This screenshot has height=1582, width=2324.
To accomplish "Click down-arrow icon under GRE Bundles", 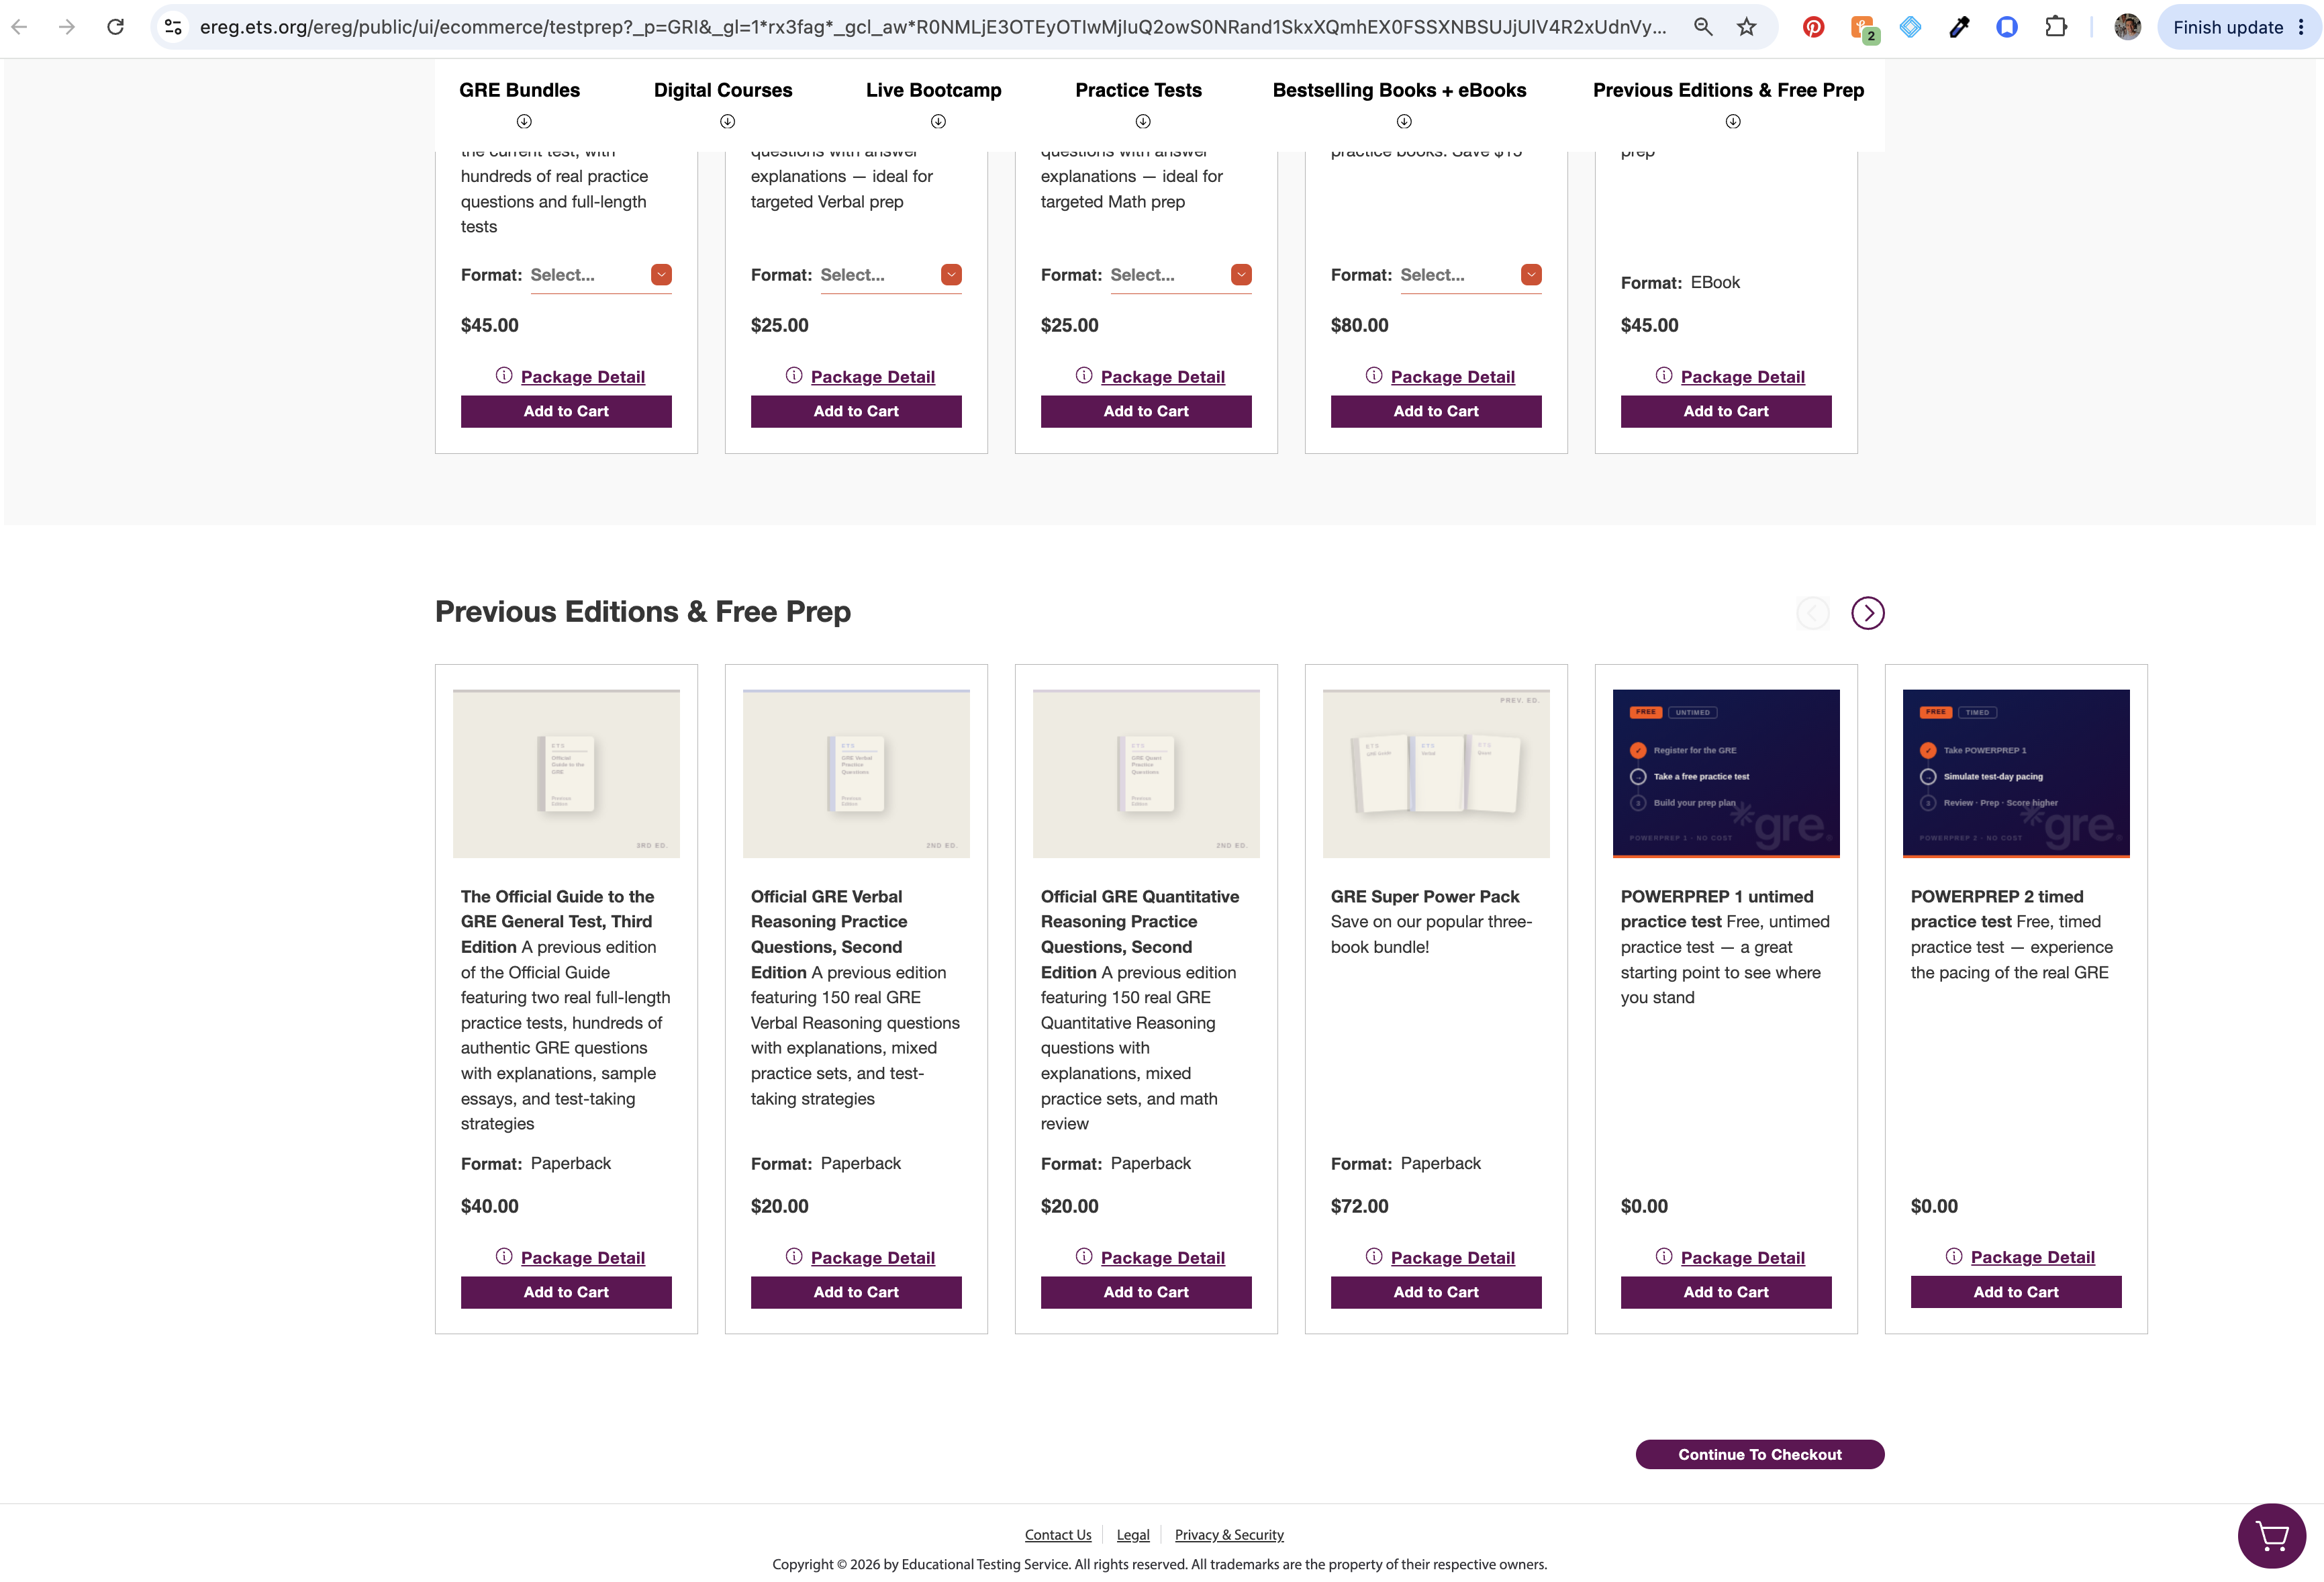I will [524, 121].
